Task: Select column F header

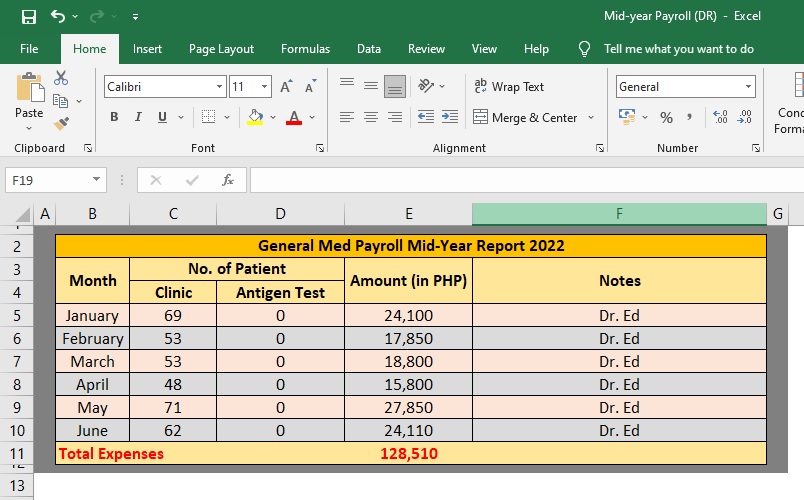Action: click(619, 214)
